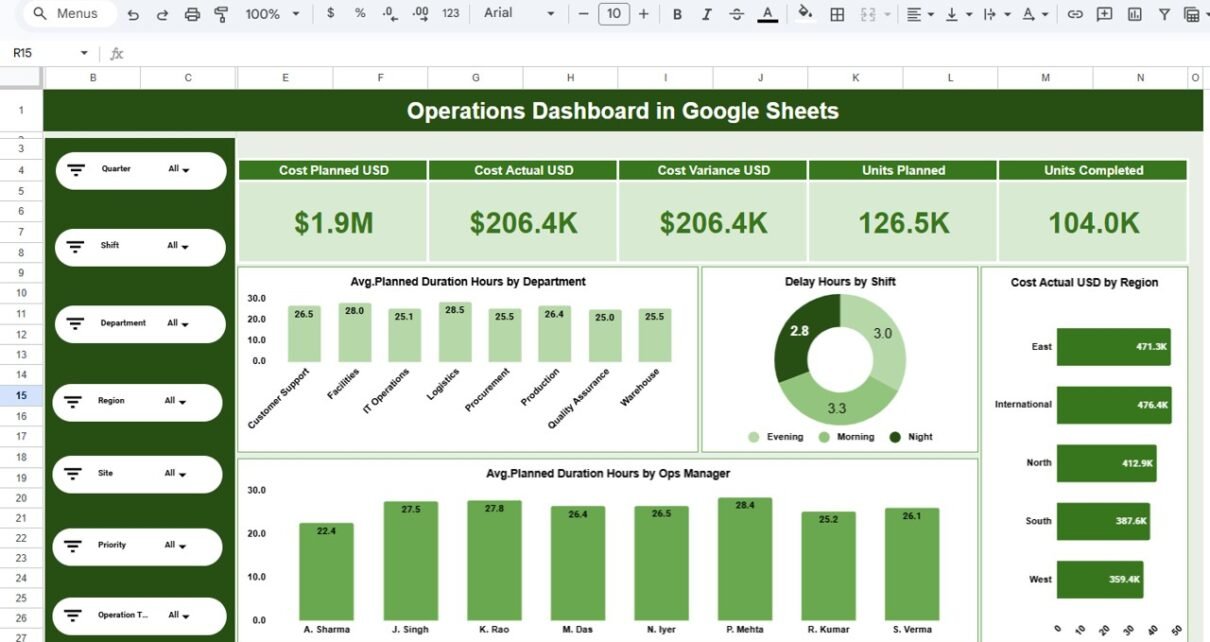Open the Arial font dropdown
Image resolution: width=1210 pixels, height=642 pixels.
click(518, 14)
